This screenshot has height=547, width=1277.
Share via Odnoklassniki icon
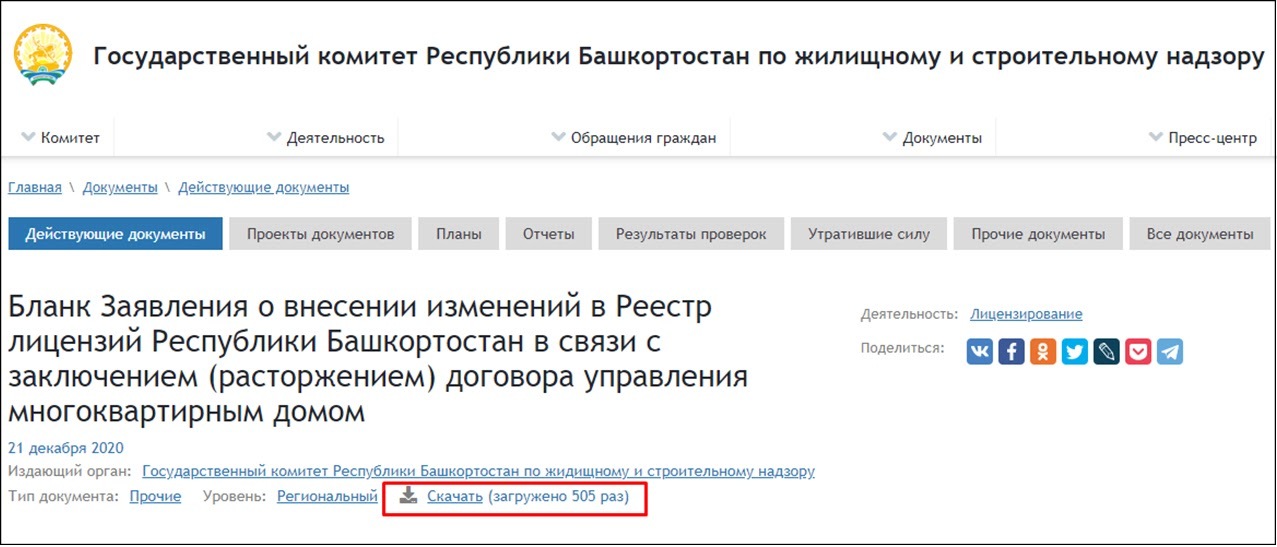(x=1043, y=351)
